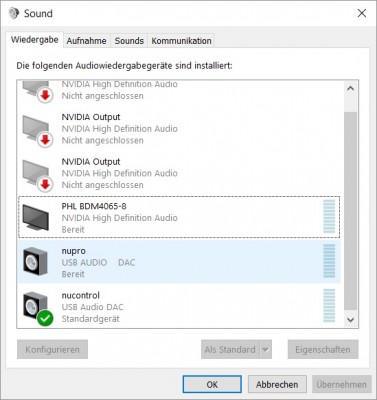Click the Eigenschaften button
377x400 pixels.
[x=323, y=350]
